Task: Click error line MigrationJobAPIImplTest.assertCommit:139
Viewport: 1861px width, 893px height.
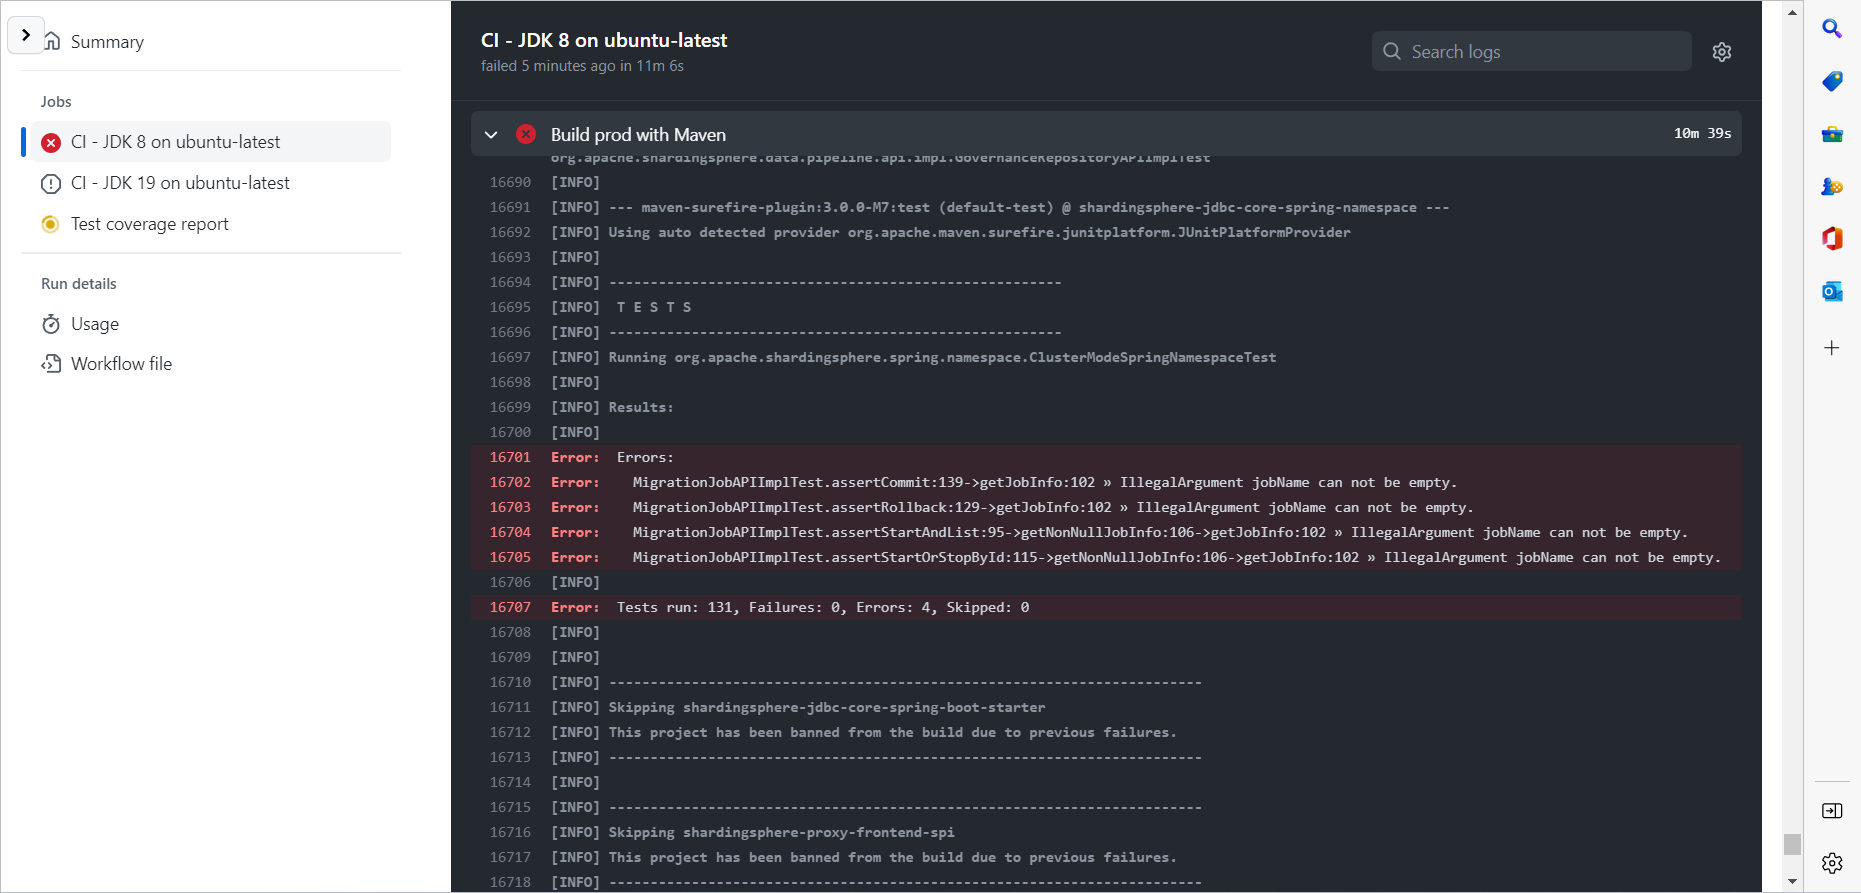Action: (x=1045, y=482)
